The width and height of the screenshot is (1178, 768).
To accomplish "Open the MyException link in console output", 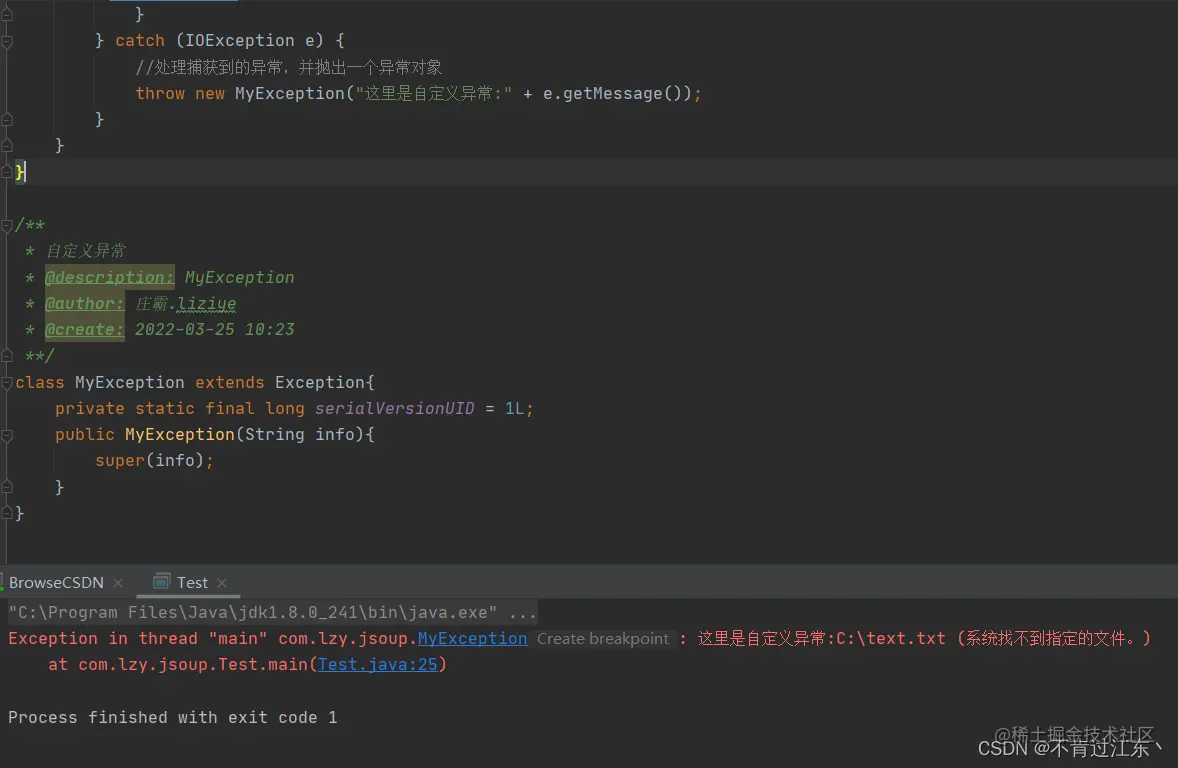I will coord(473,638).
